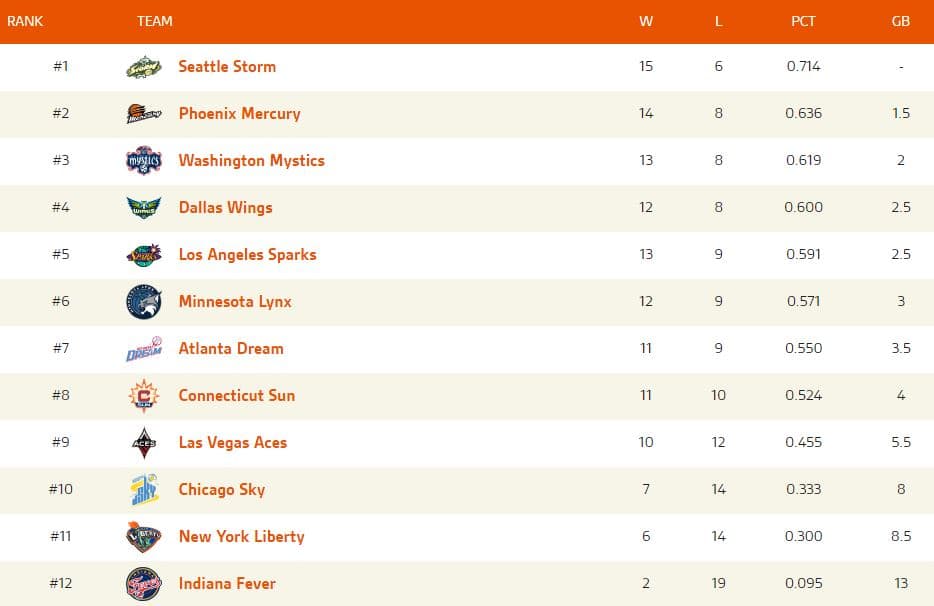Click the Dallas Wings team logo
The image size is (934, 606).
[144, 208]
